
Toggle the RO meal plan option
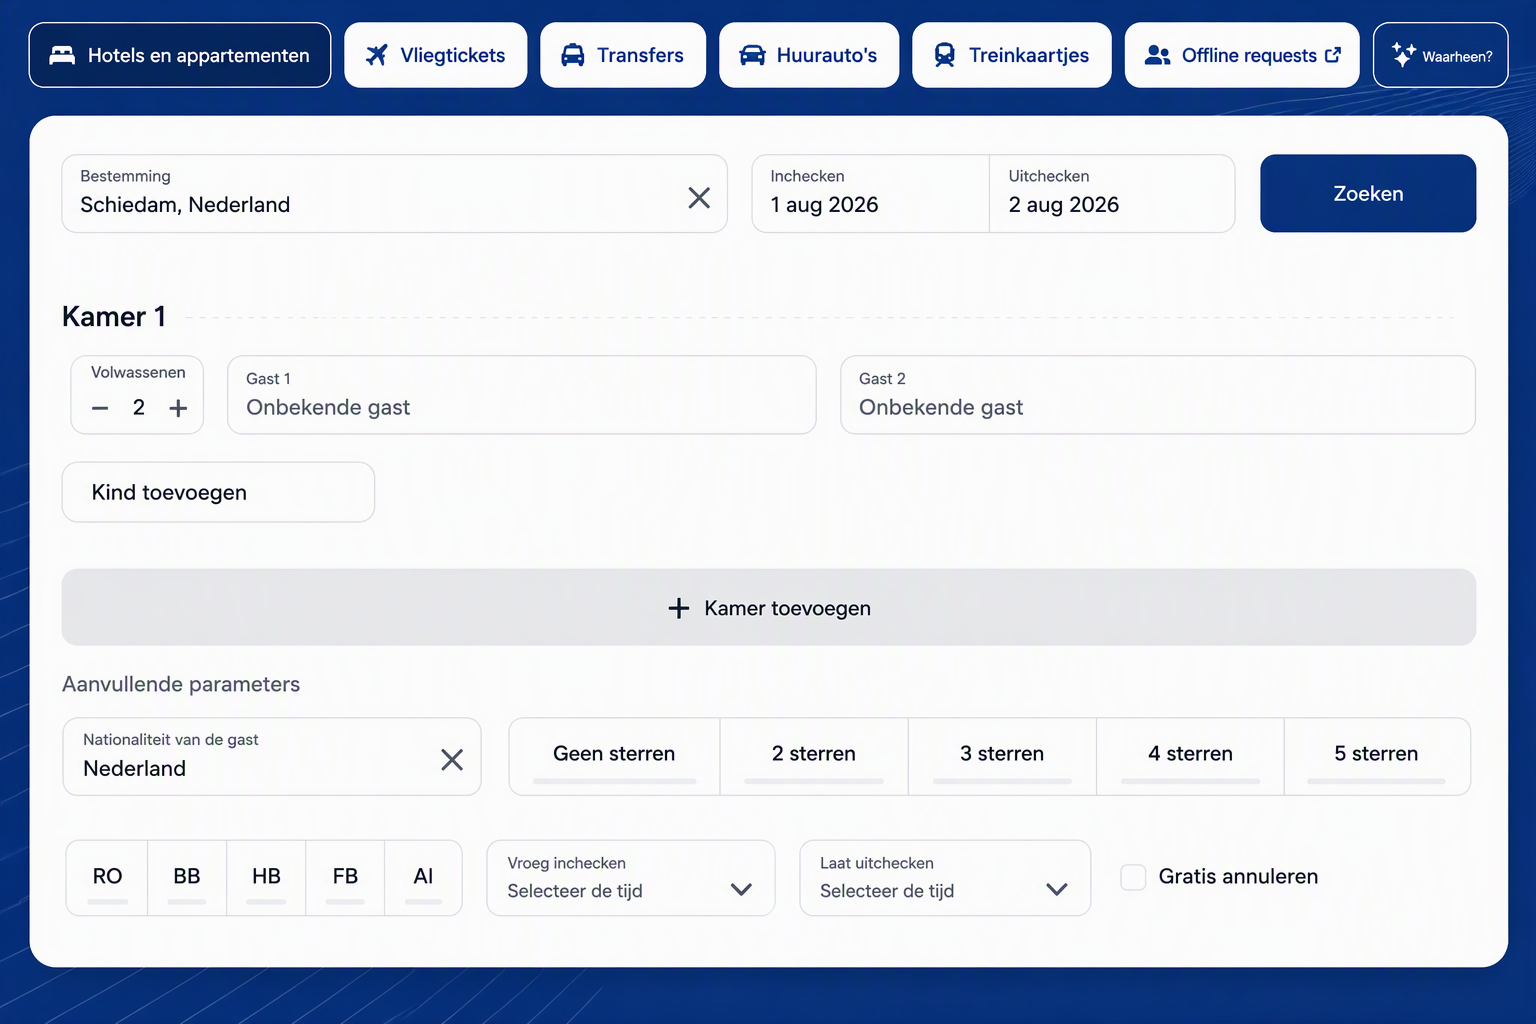click(107, 878)
